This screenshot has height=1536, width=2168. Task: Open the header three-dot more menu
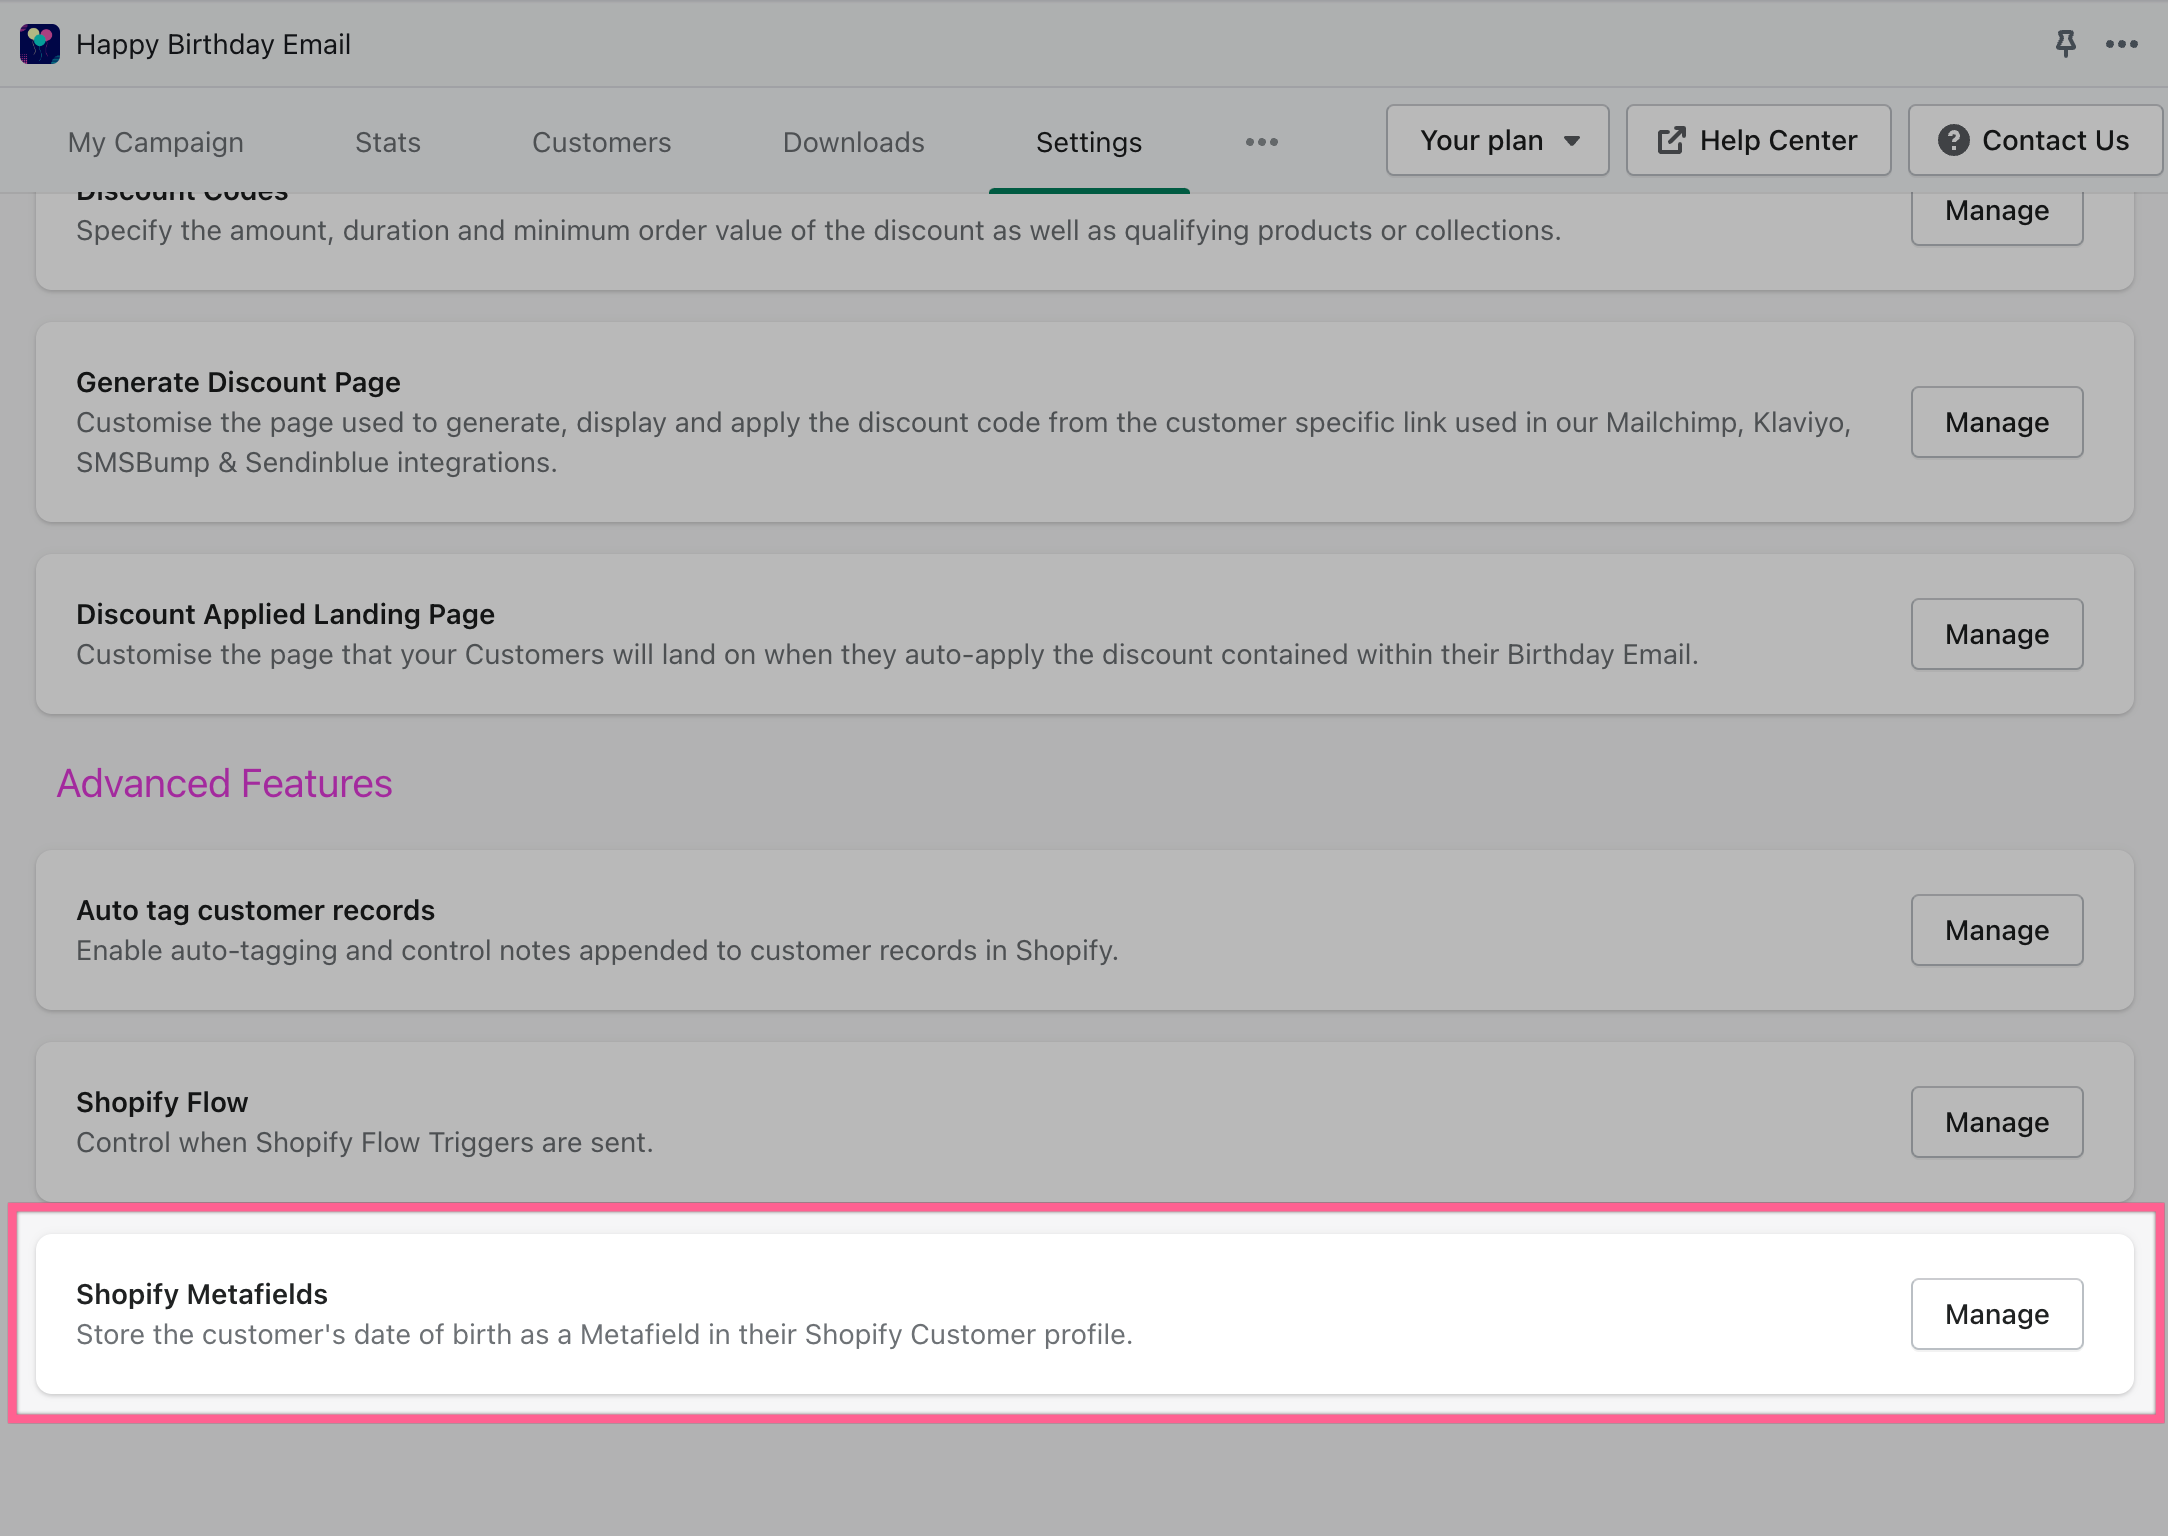[x=2121, y=44]
